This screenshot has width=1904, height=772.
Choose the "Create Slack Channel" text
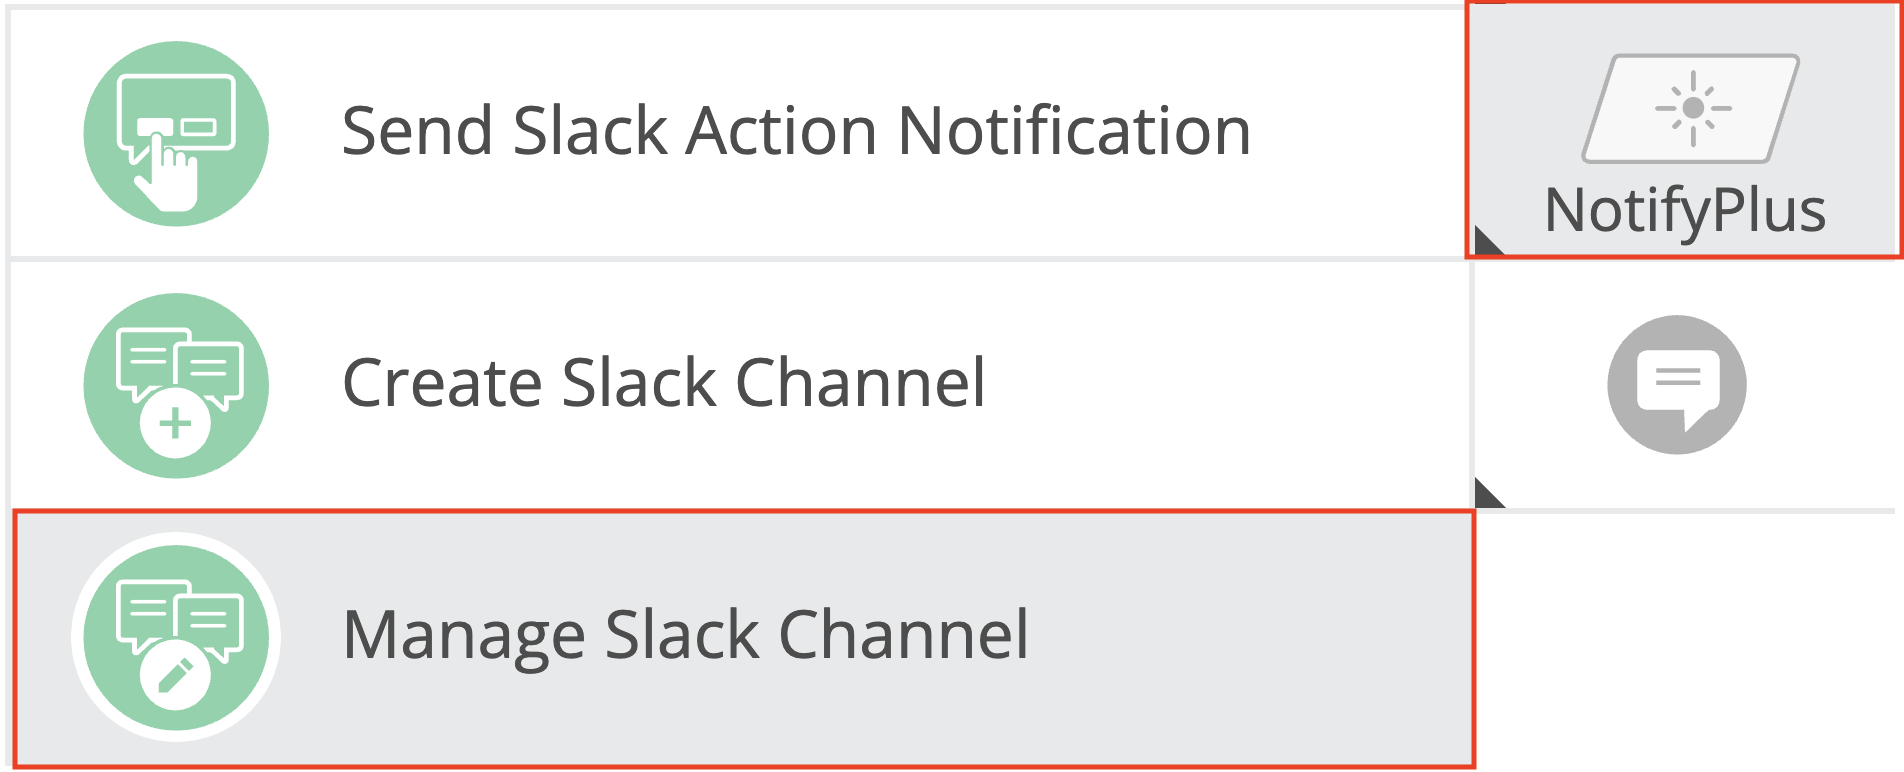pos(664,383)
